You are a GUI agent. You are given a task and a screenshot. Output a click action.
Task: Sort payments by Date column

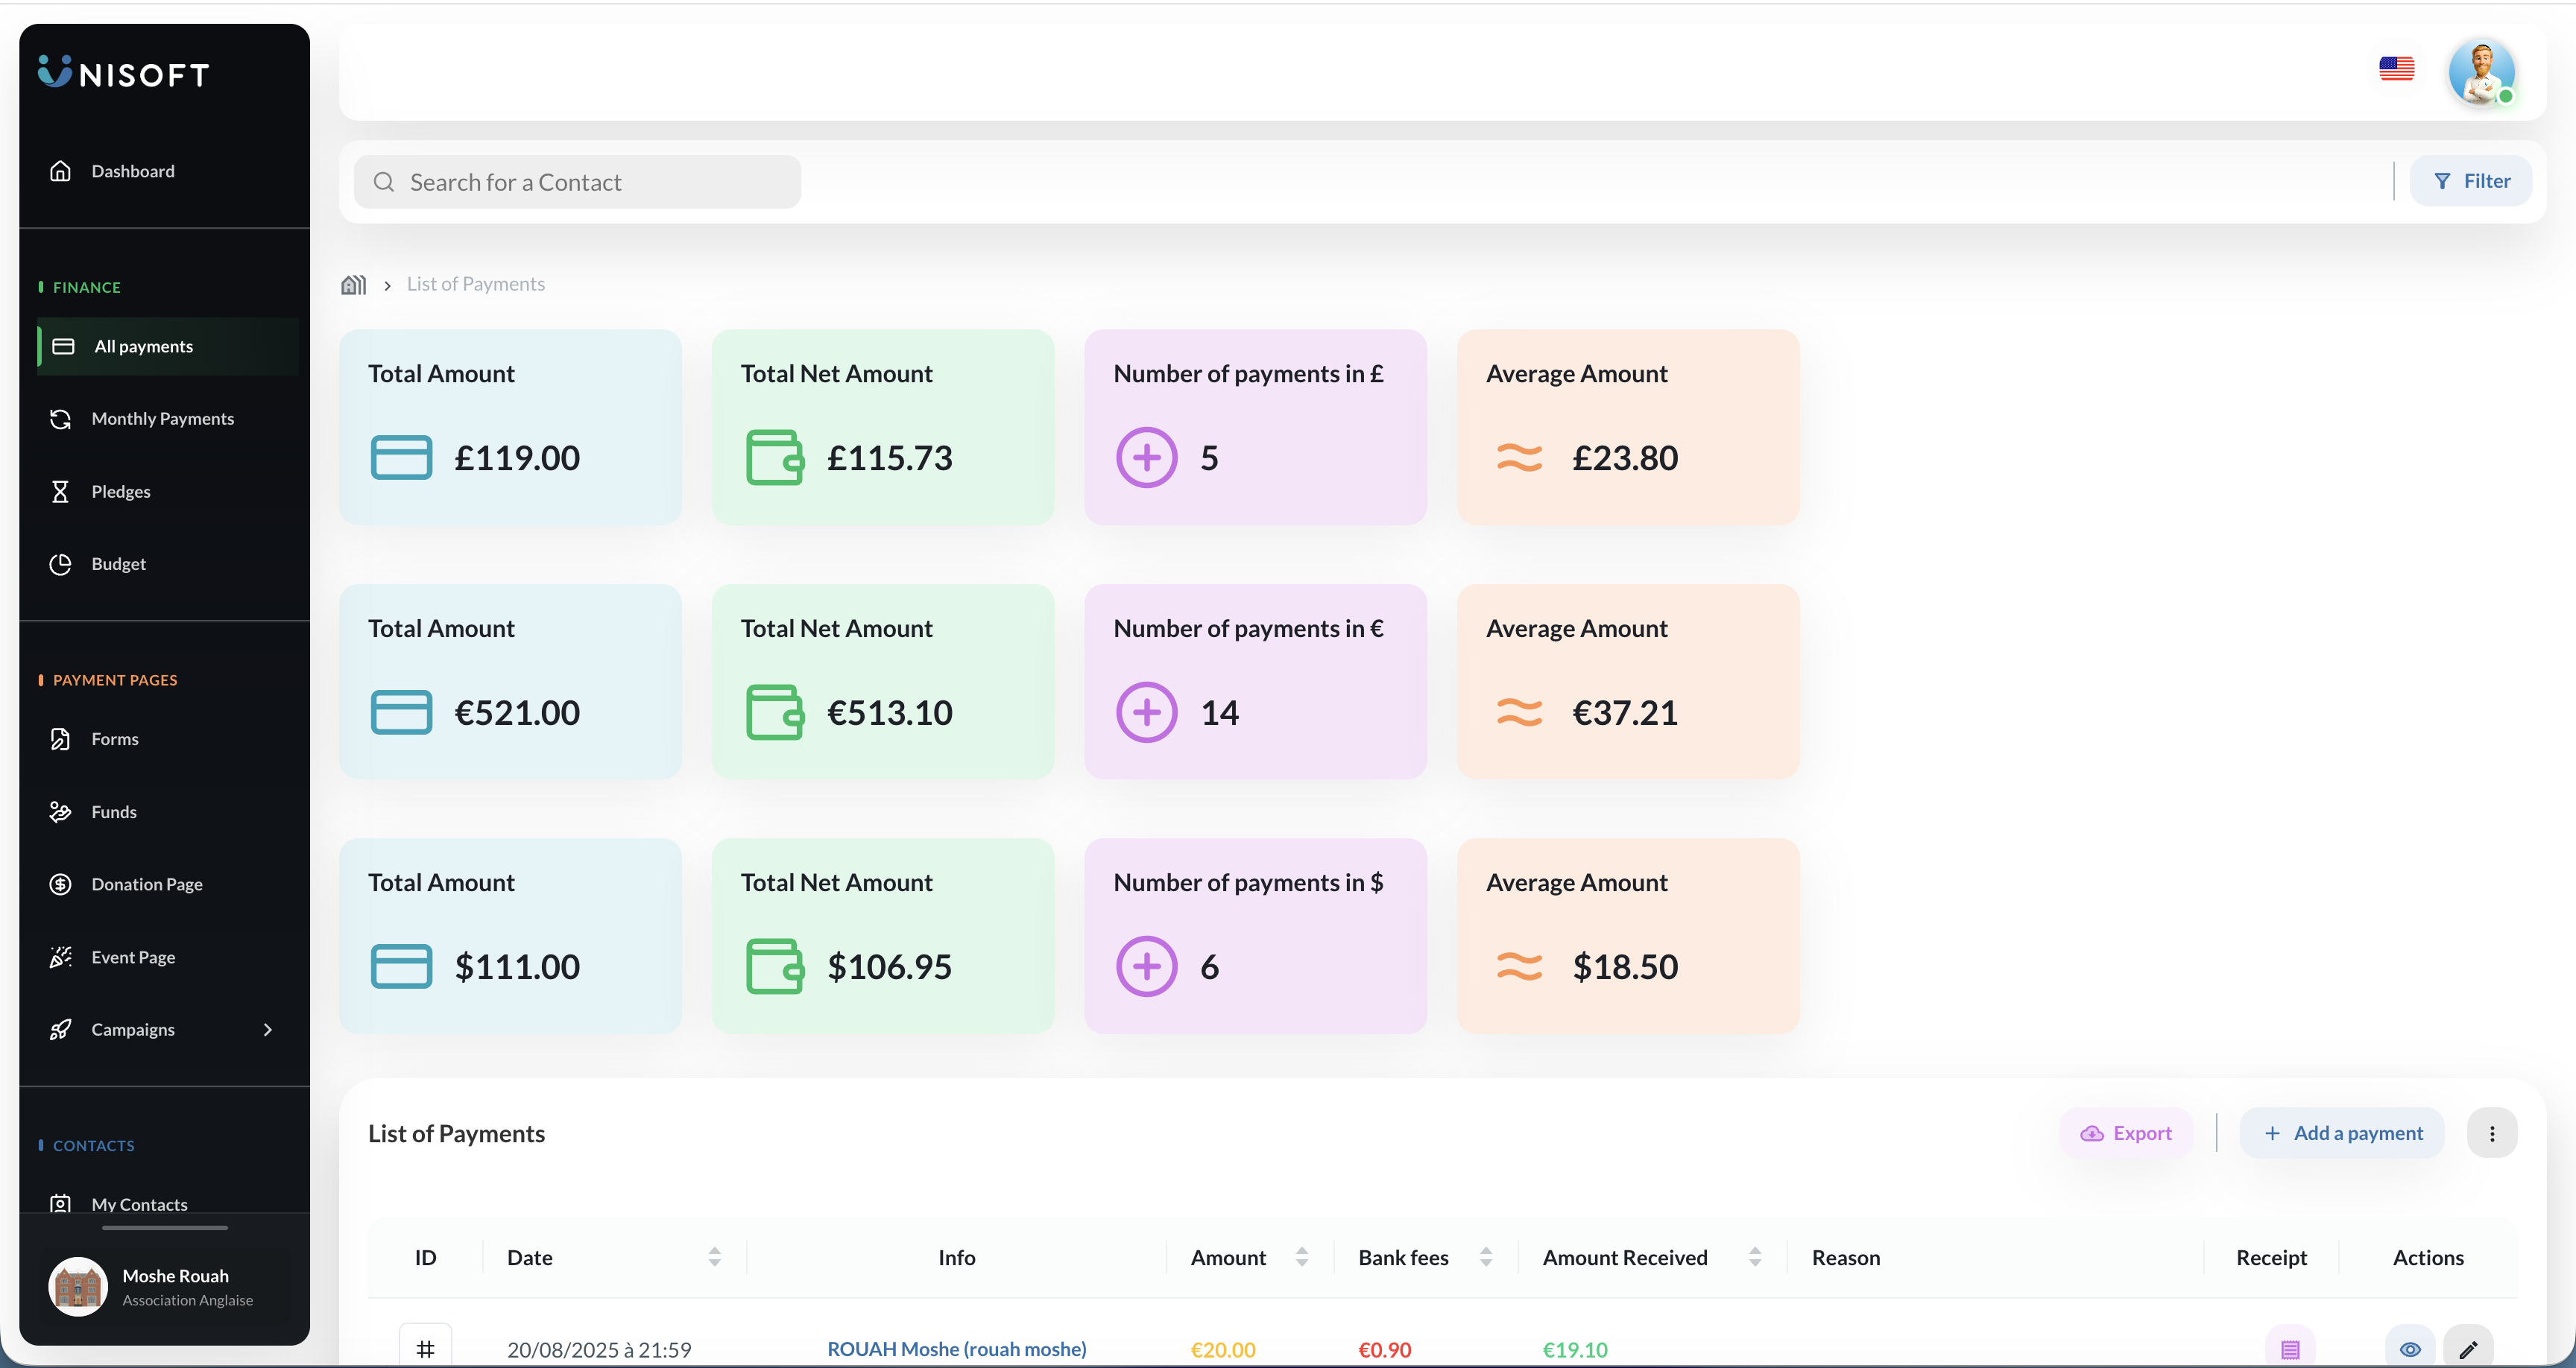[x=714, y=1257]
